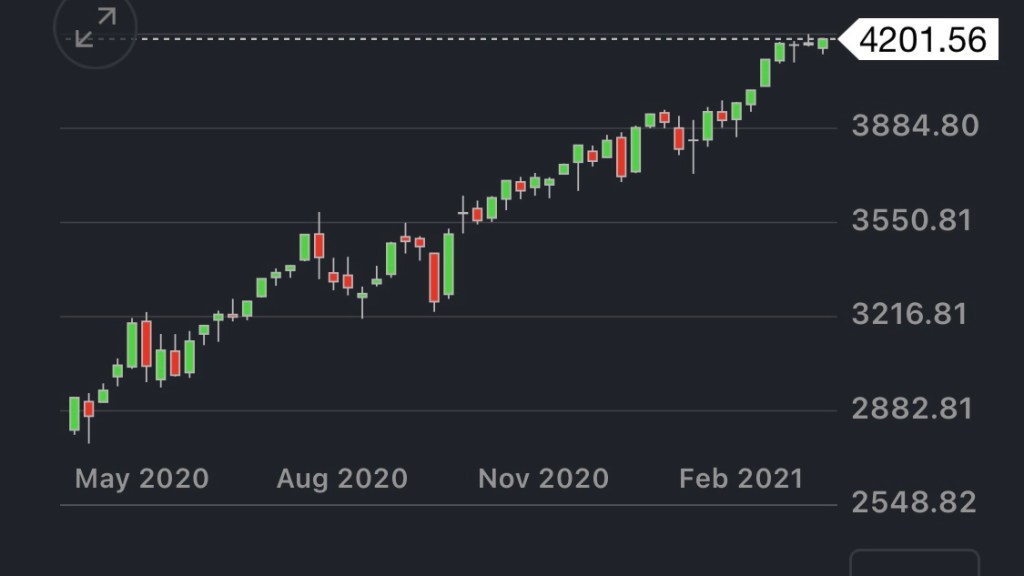Click the current price tag 4201.56
This screenshot has height=576, width=1024.
pos(922,40)
